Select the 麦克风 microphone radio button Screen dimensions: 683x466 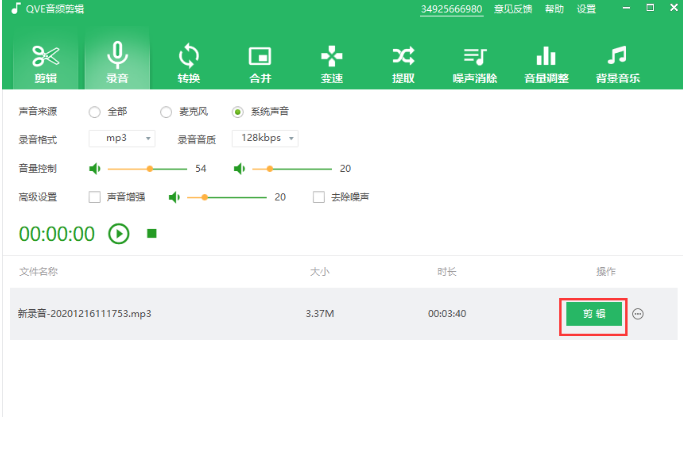tap(166, 112)
